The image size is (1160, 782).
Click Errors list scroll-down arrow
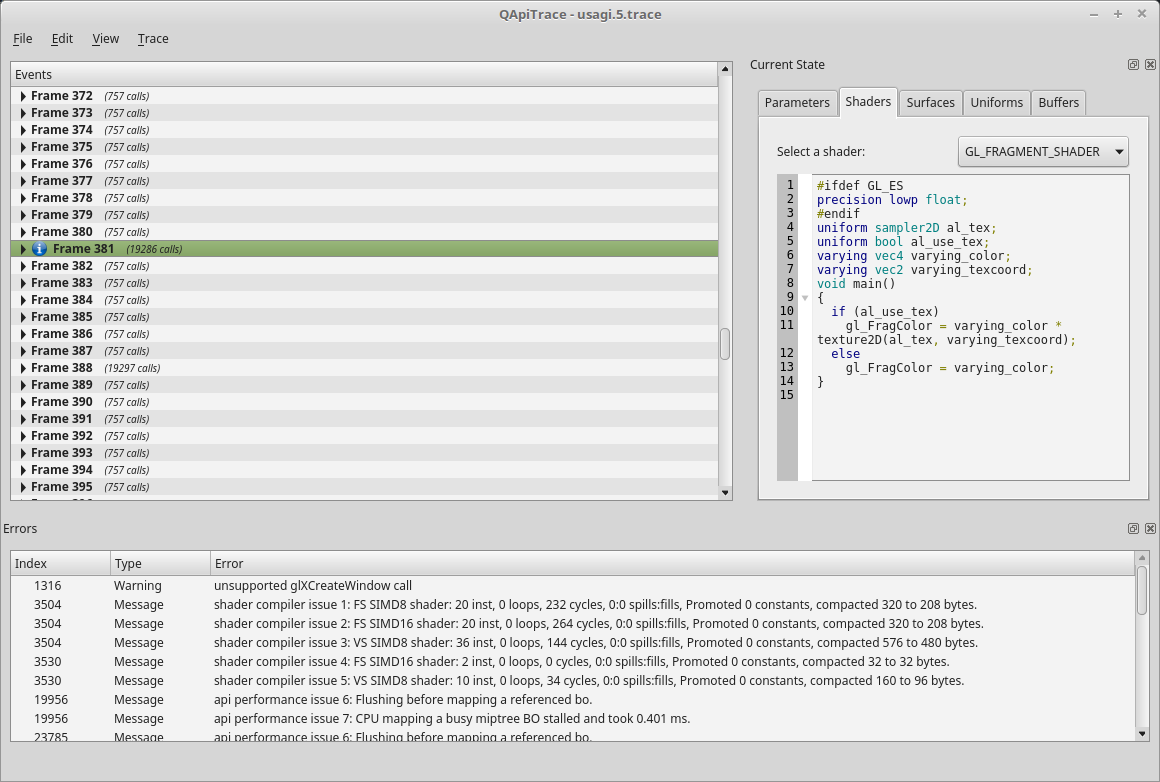click(1142, 733)
